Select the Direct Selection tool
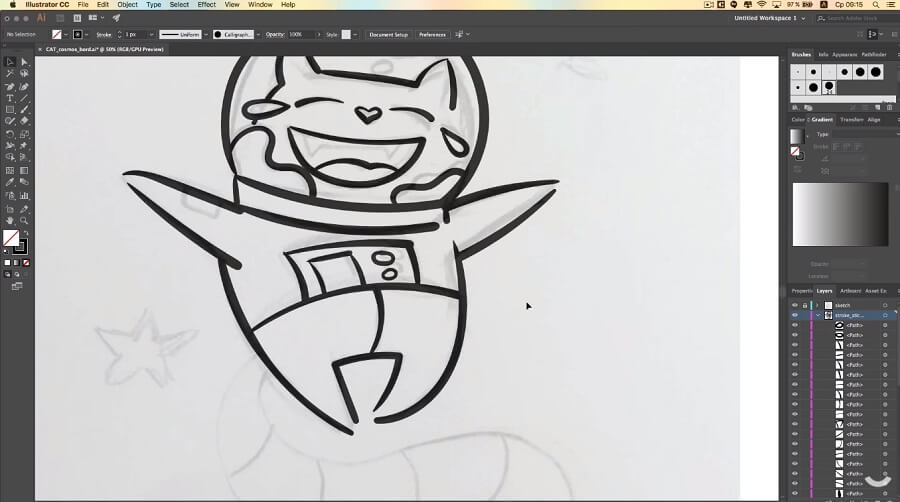Image resolution: width=900 pixels, height=502 pixels. pyautogui.click(x=24, y=62)
